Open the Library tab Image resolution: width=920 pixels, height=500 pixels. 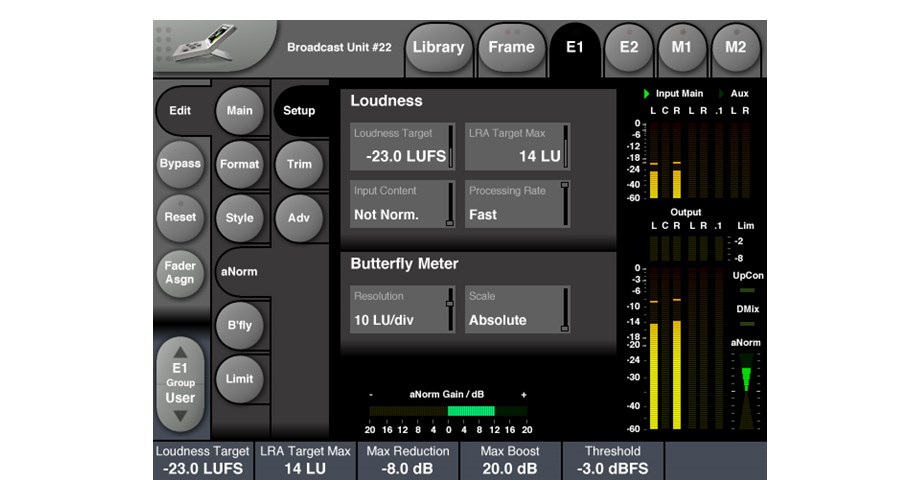438,48
